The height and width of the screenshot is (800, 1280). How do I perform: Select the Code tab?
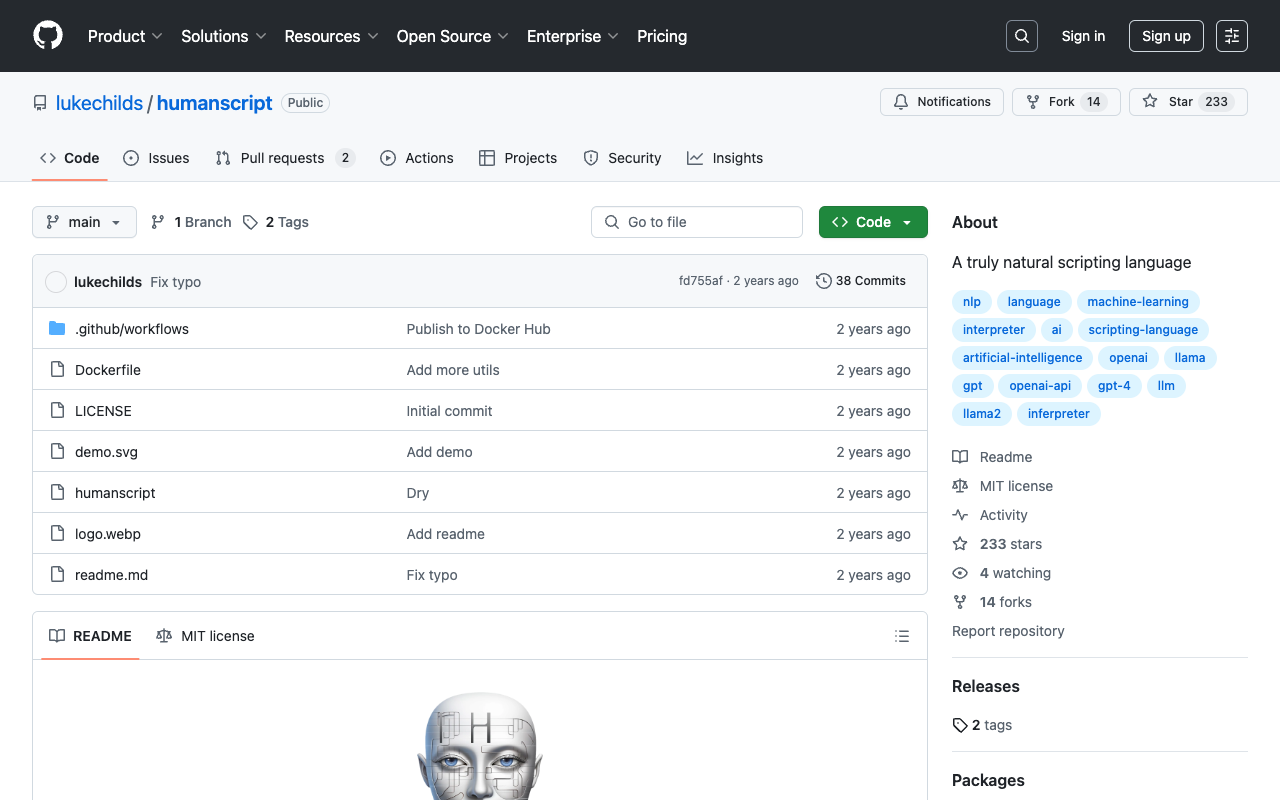point(70,158)
